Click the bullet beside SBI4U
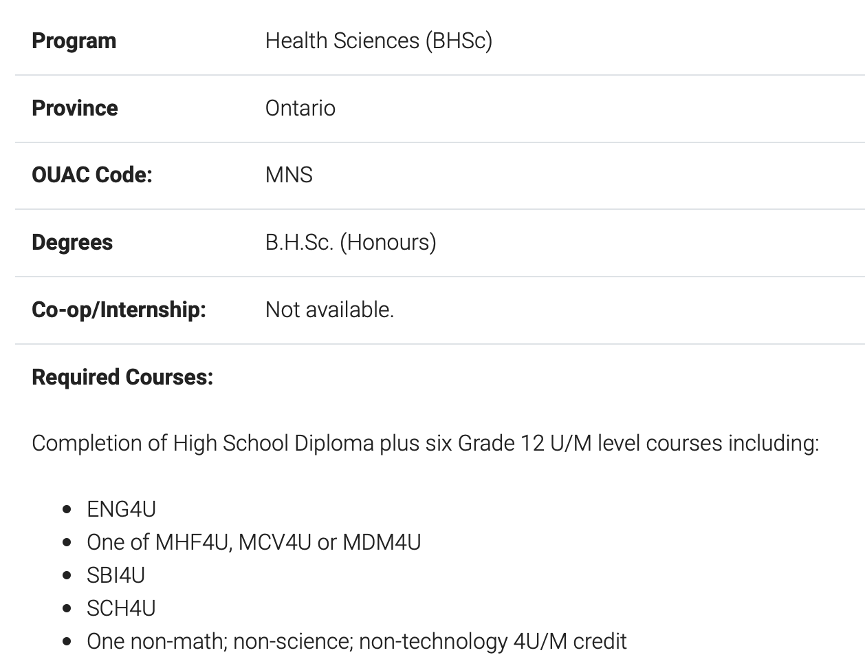The image size is (866, 666). tap(67, 575)
